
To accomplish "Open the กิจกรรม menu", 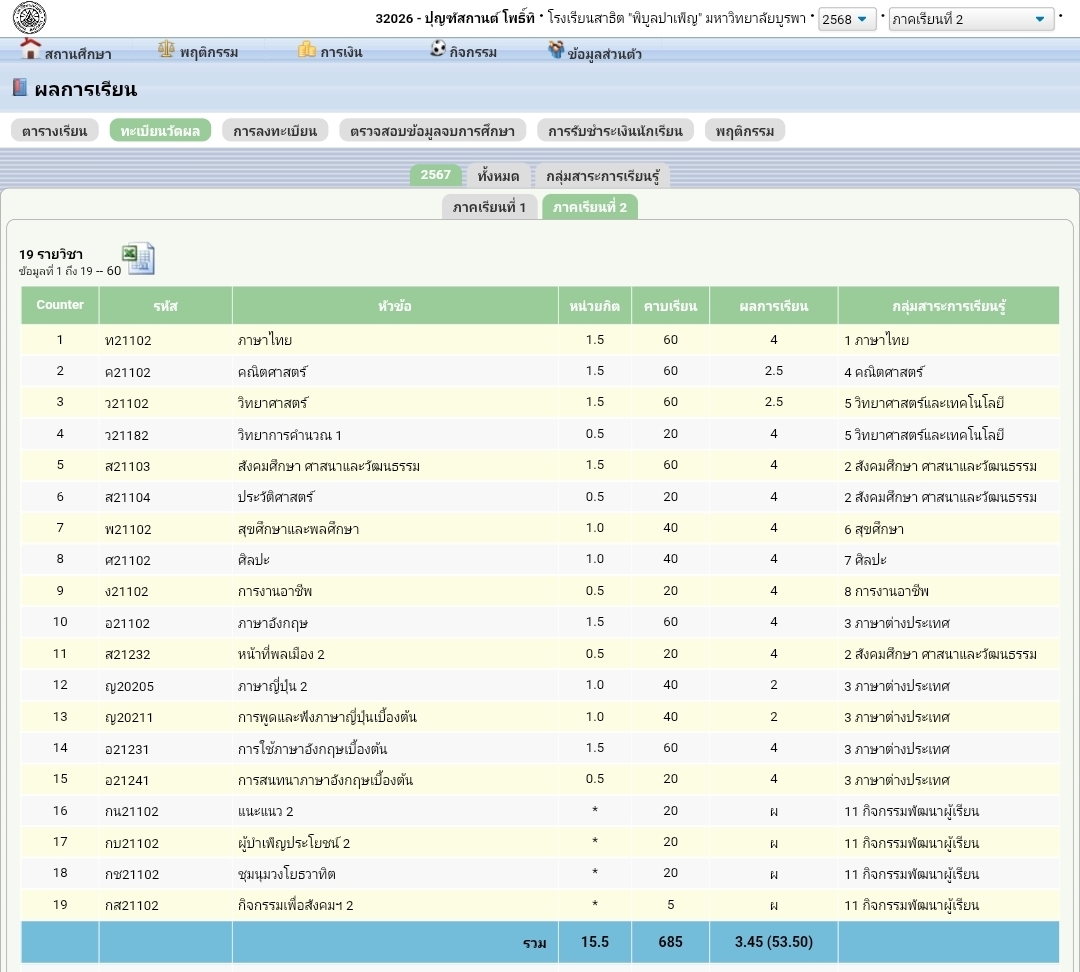I will (473, 53).
